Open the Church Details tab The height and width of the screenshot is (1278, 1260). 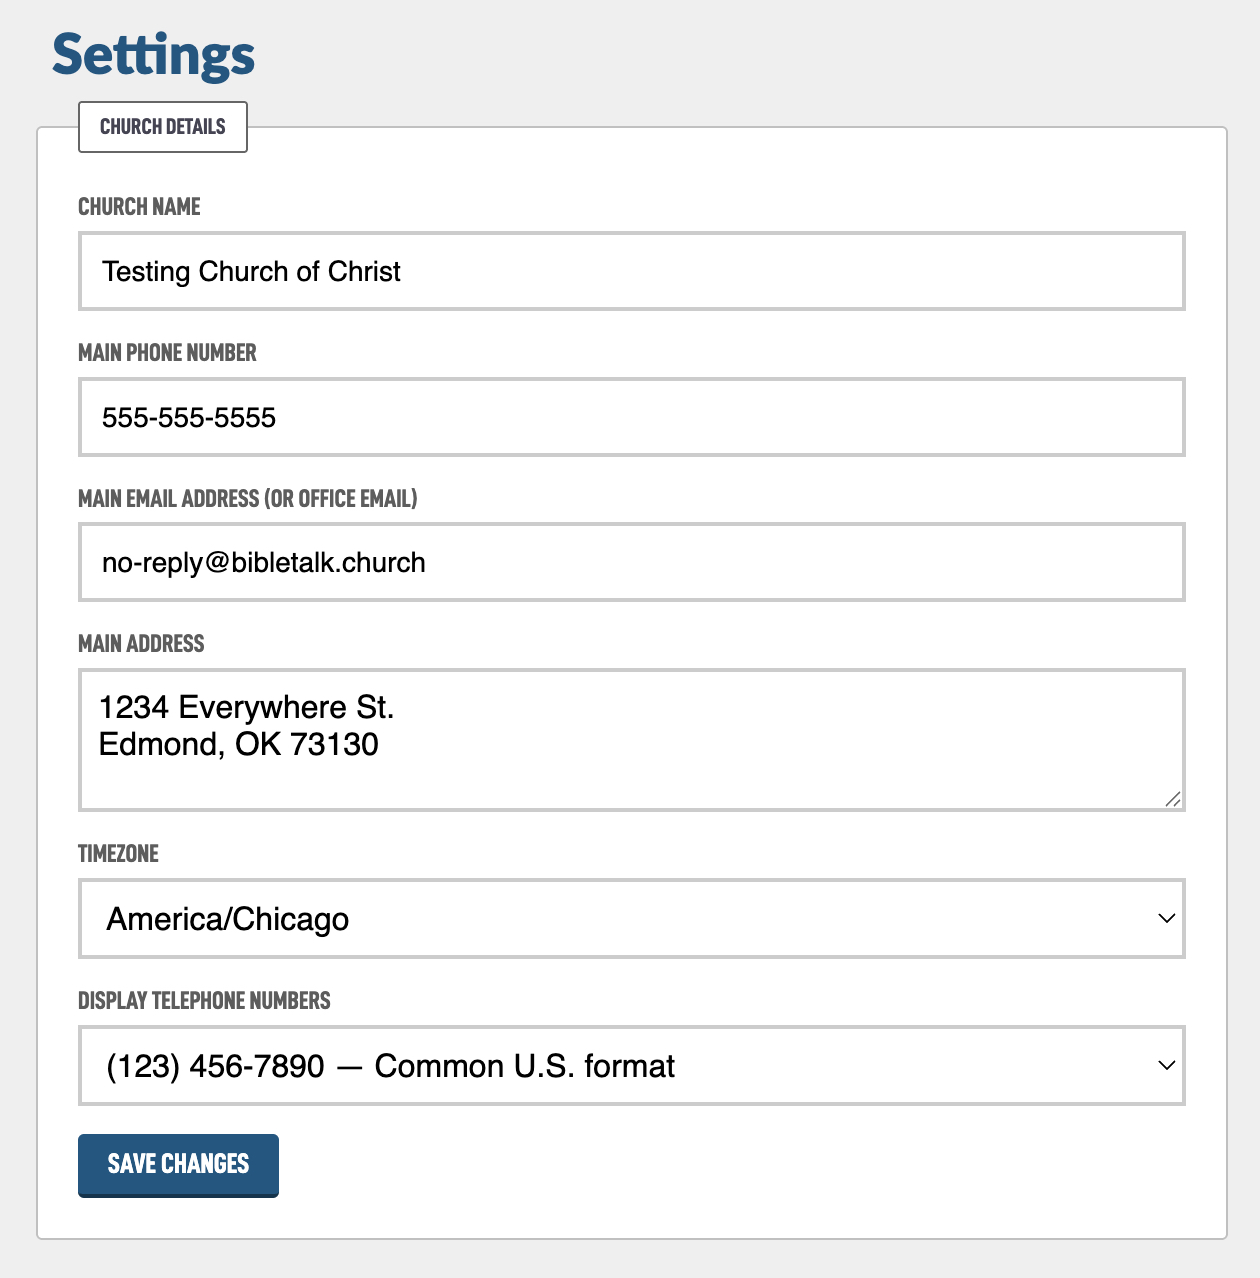[163, 127]
